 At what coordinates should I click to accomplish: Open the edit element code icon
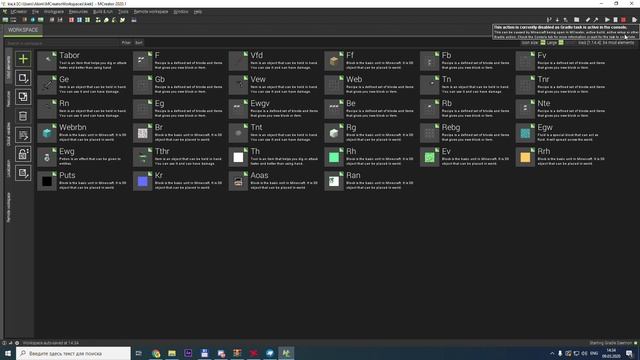coord(23,135)
